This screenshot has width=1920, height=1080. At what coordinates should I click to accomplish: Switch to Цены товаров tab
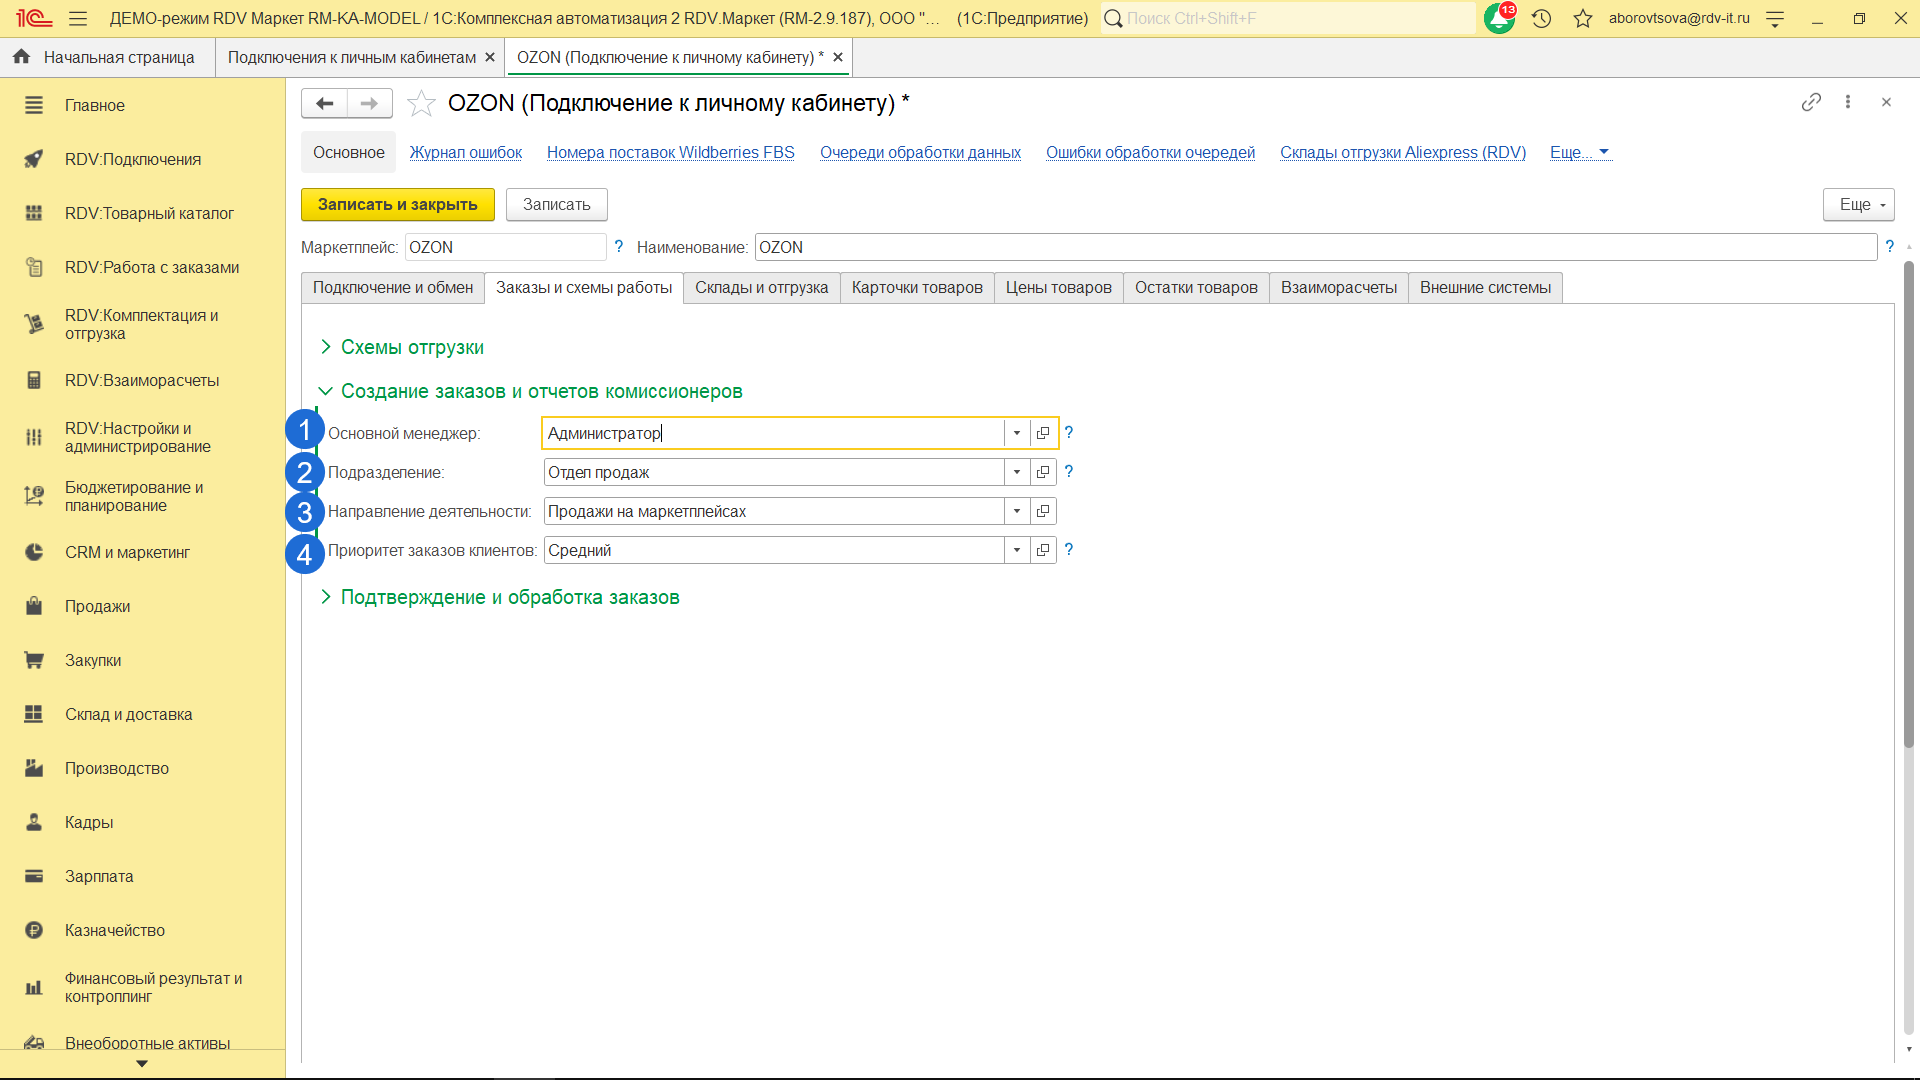1058,288
